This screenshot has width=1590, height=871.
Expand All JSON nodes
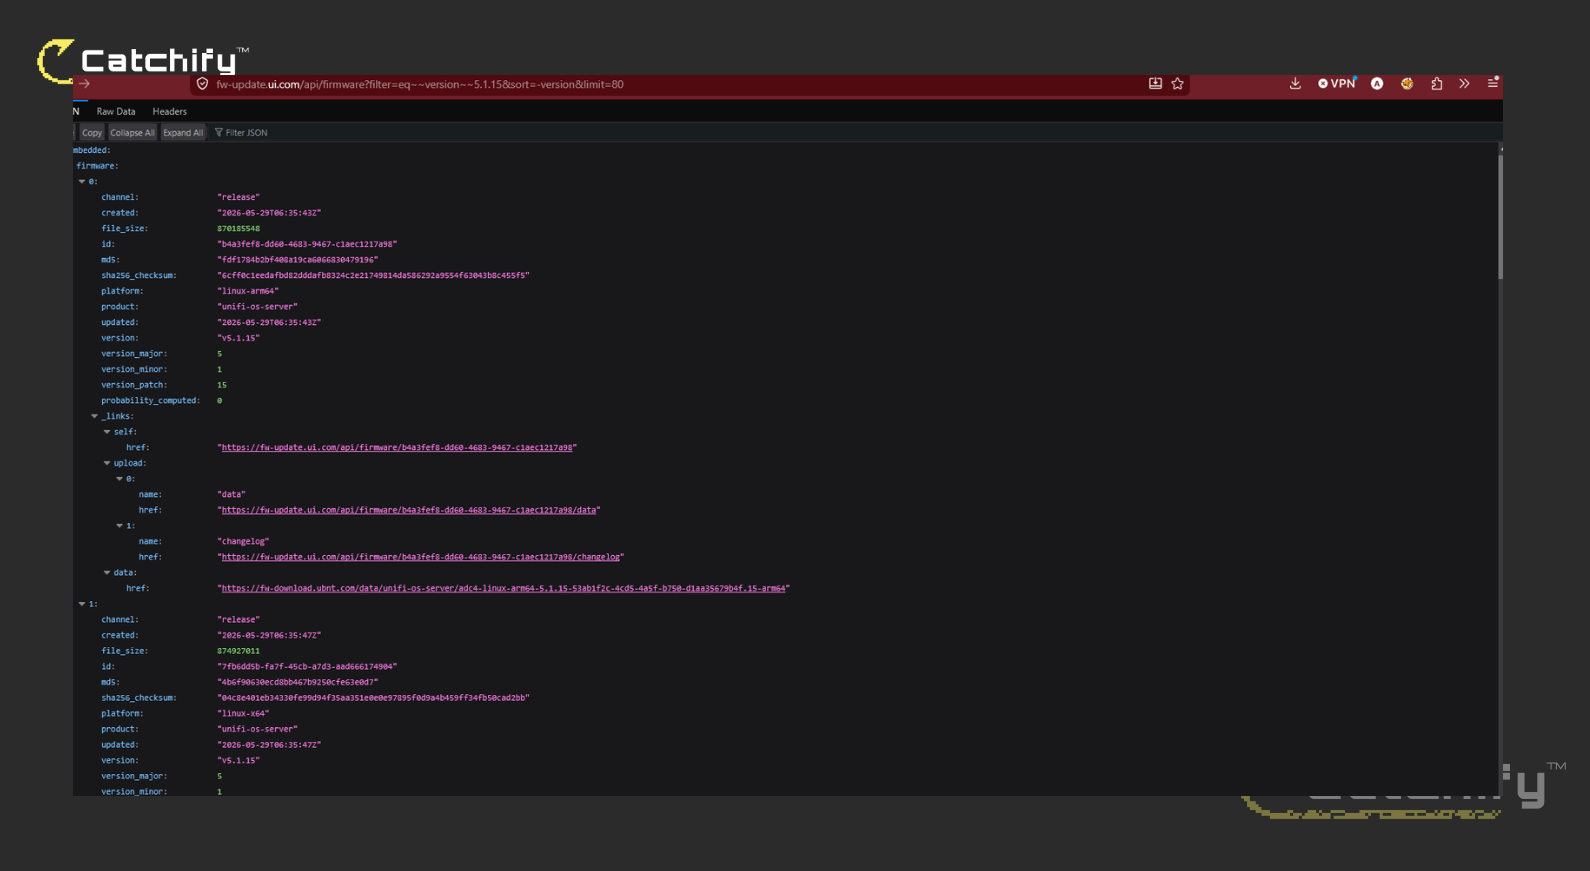coord(183,132)
